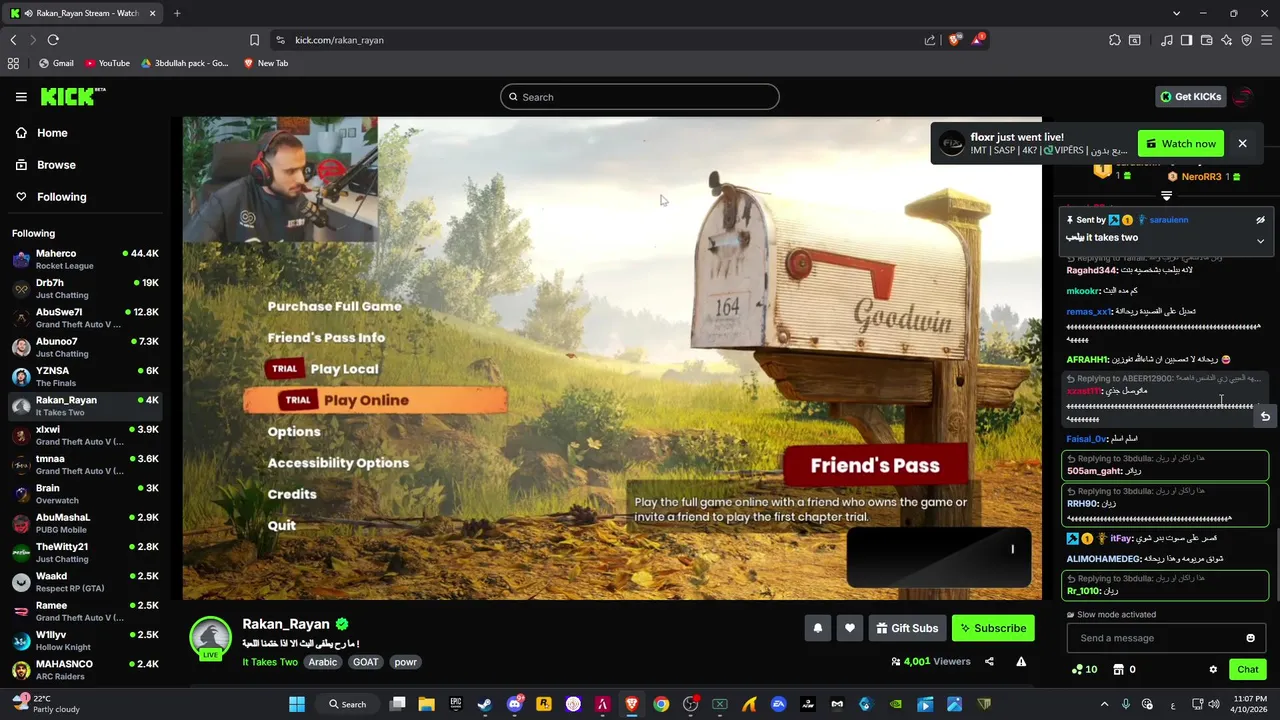1280x720 pixels.
Task: Click the GOAT tag
Action: point(366,662)
